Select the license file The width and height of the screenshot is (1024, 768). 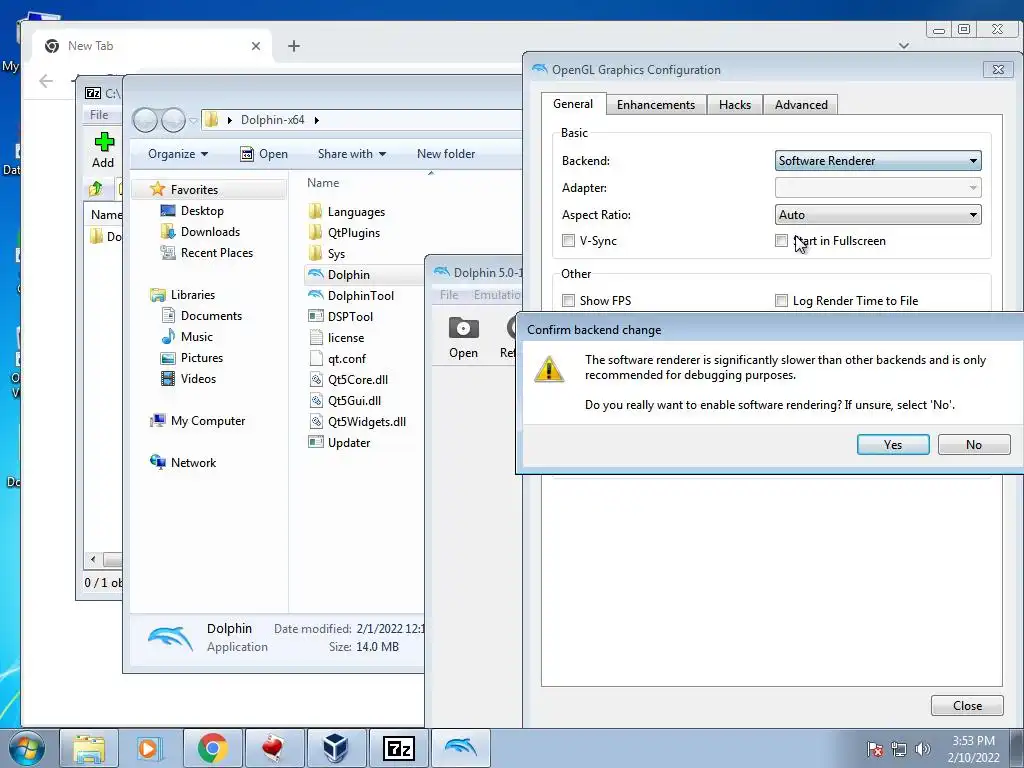pos(345,338)
